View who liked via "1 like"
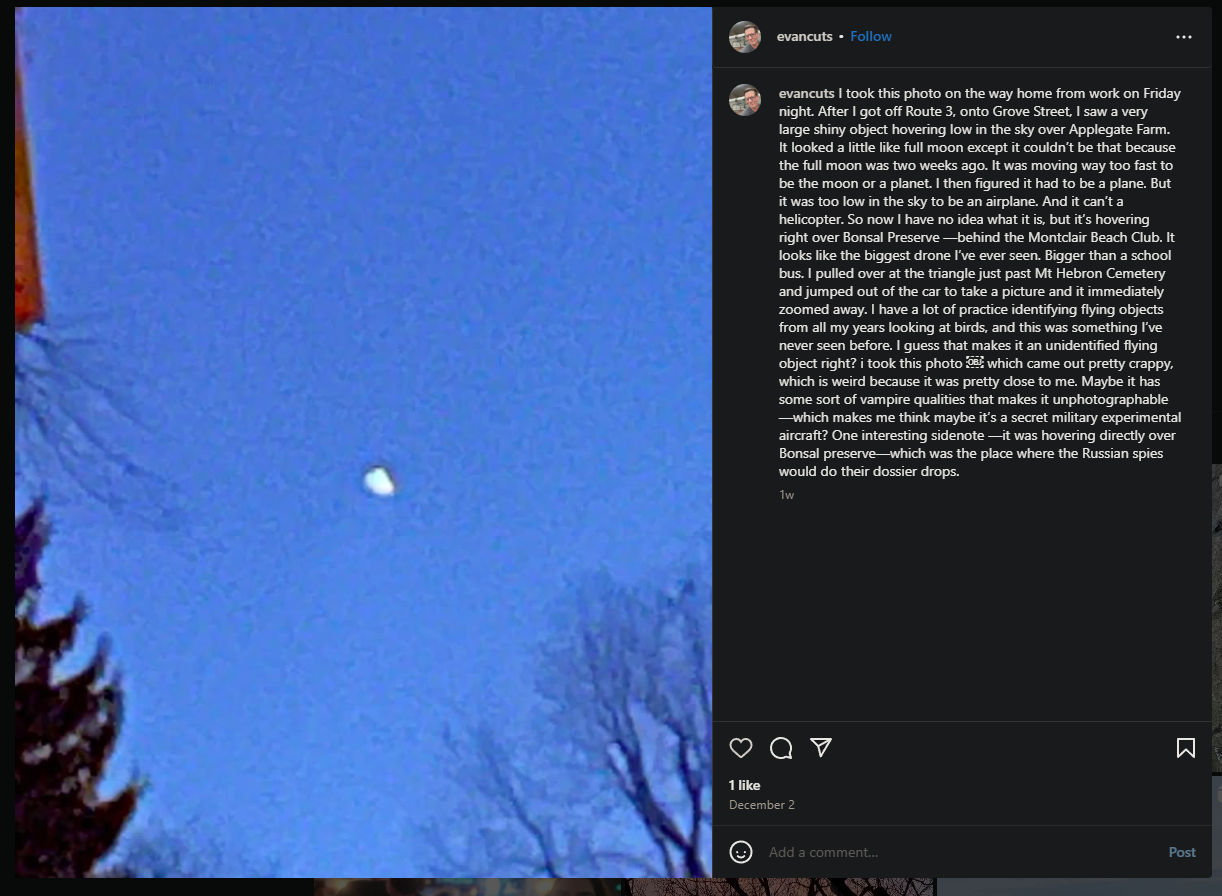The width and height of the screenshot is (1222, 896). pos(744,785)
